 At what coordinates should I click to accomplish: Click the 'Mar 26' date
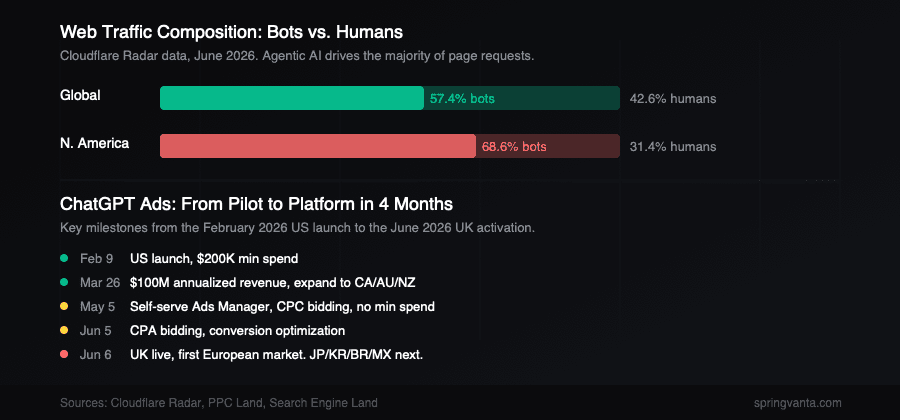[100, 283]
